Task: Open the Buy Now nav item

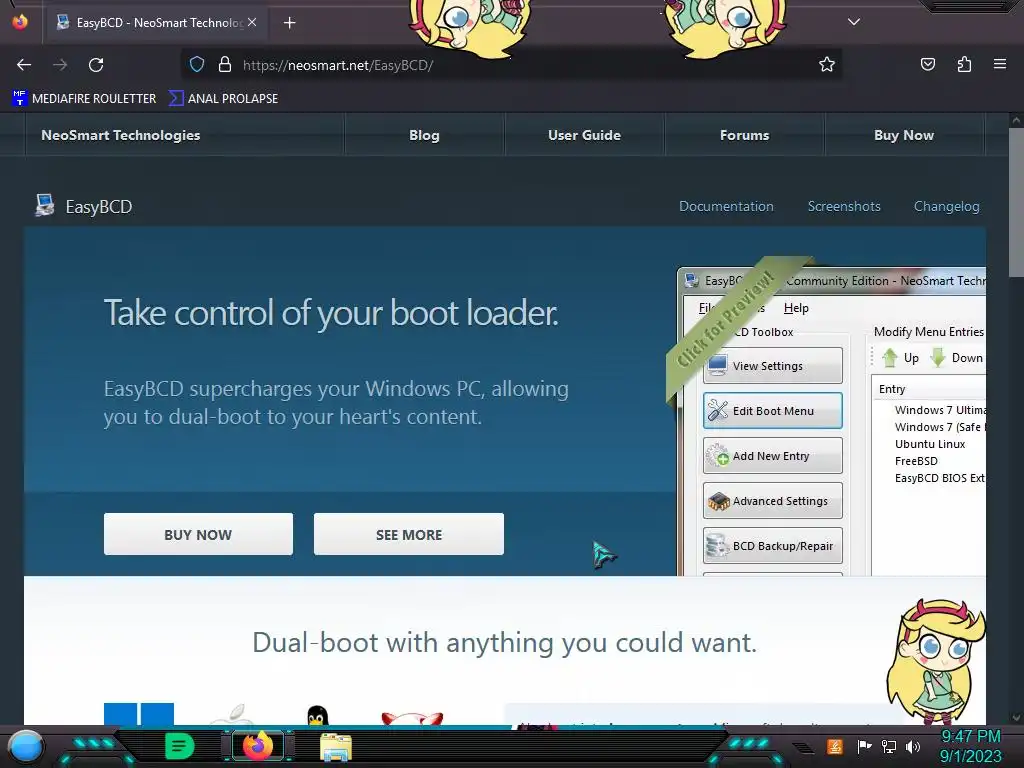Action: tap(904, 135)
